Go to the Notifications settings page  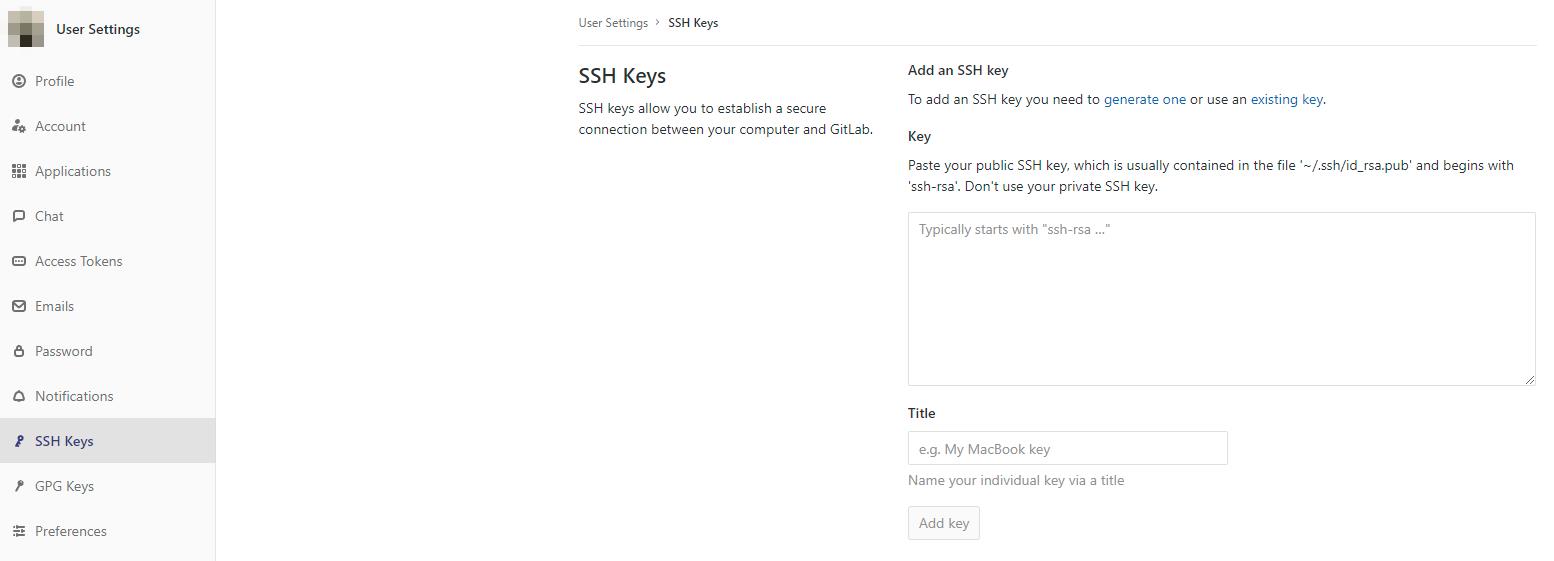[107, 396]
